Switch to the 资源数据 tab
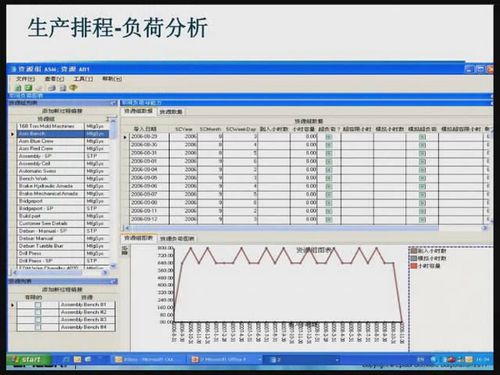Image resolution: width=500 pixels, height=375 pixels. tap(171, 112)
